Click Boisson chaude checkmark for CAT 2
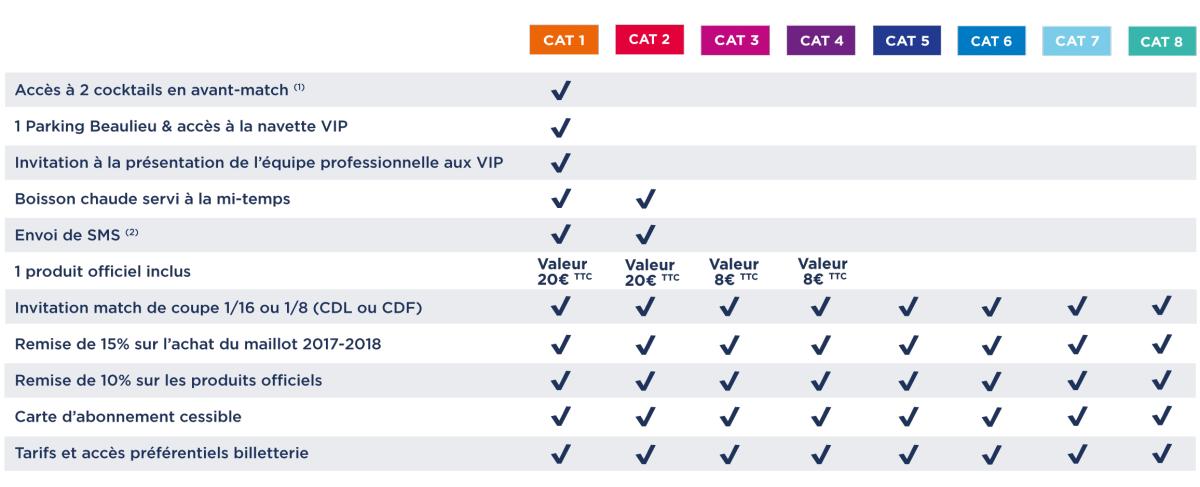The width and height of the screenshot is (1200, 487). 646,199
